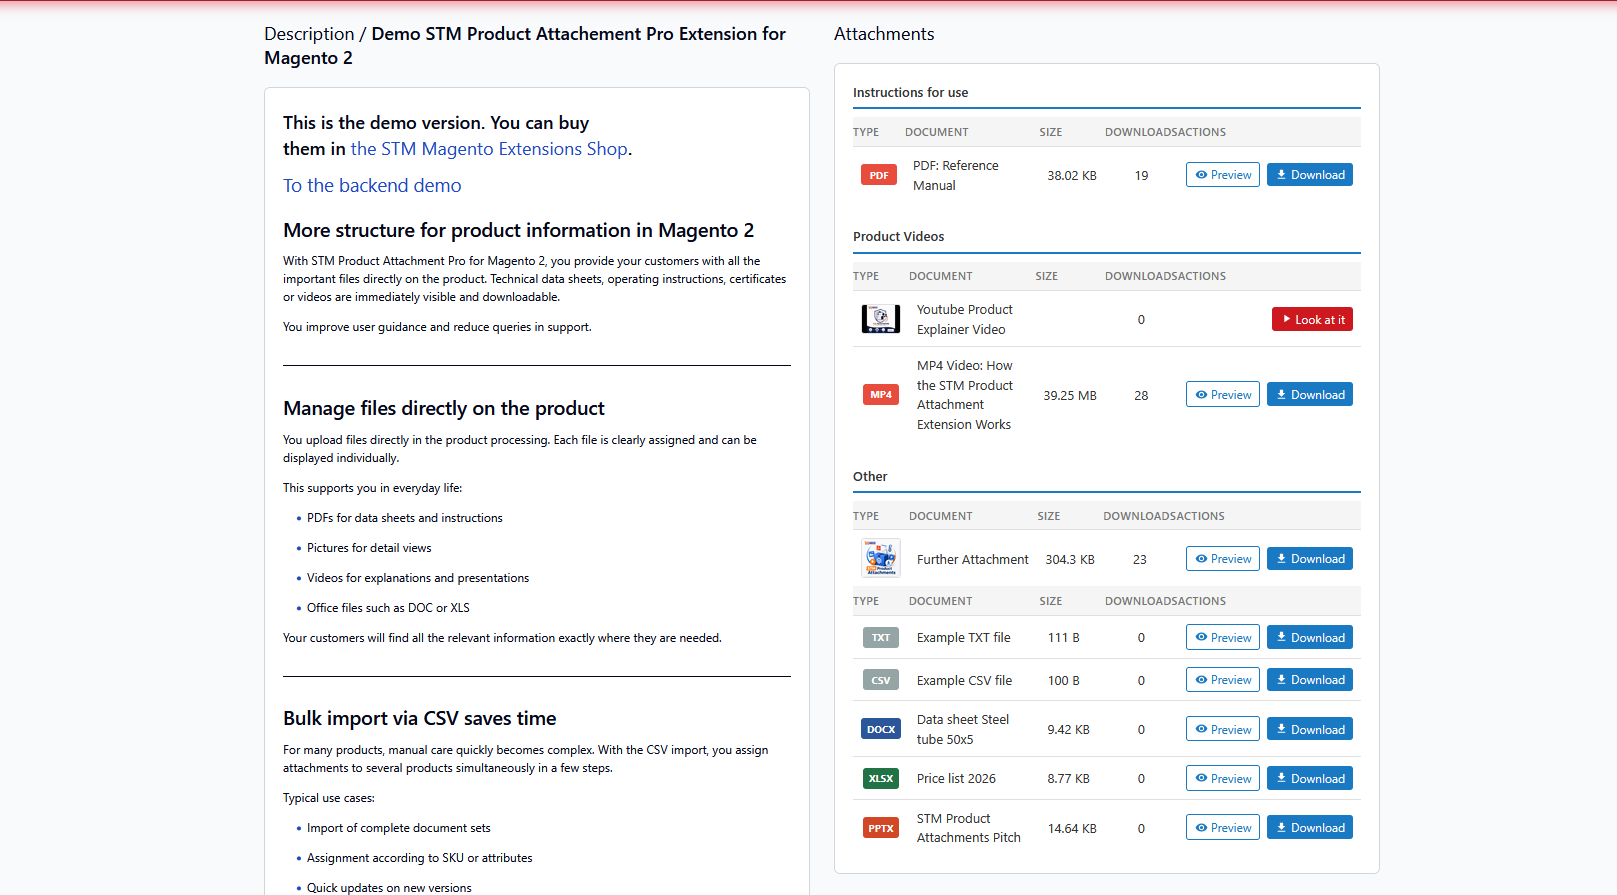Open the STM Magento Extensions Shop link
Viewport: 1617px width, 895px height.
(489, 149)
